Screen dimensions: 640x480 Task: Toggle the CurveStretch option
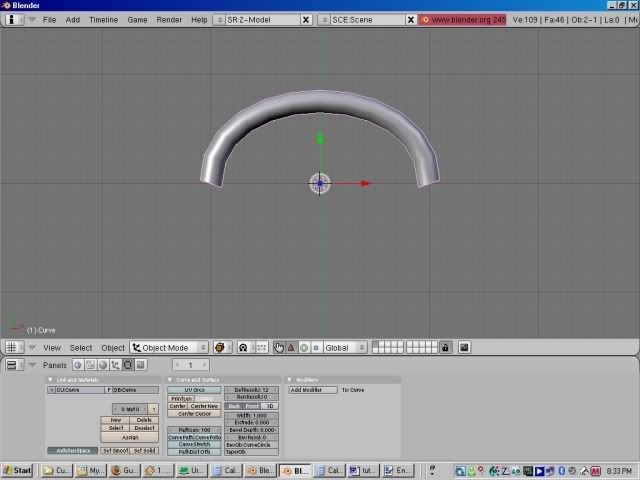pos(194,444)
